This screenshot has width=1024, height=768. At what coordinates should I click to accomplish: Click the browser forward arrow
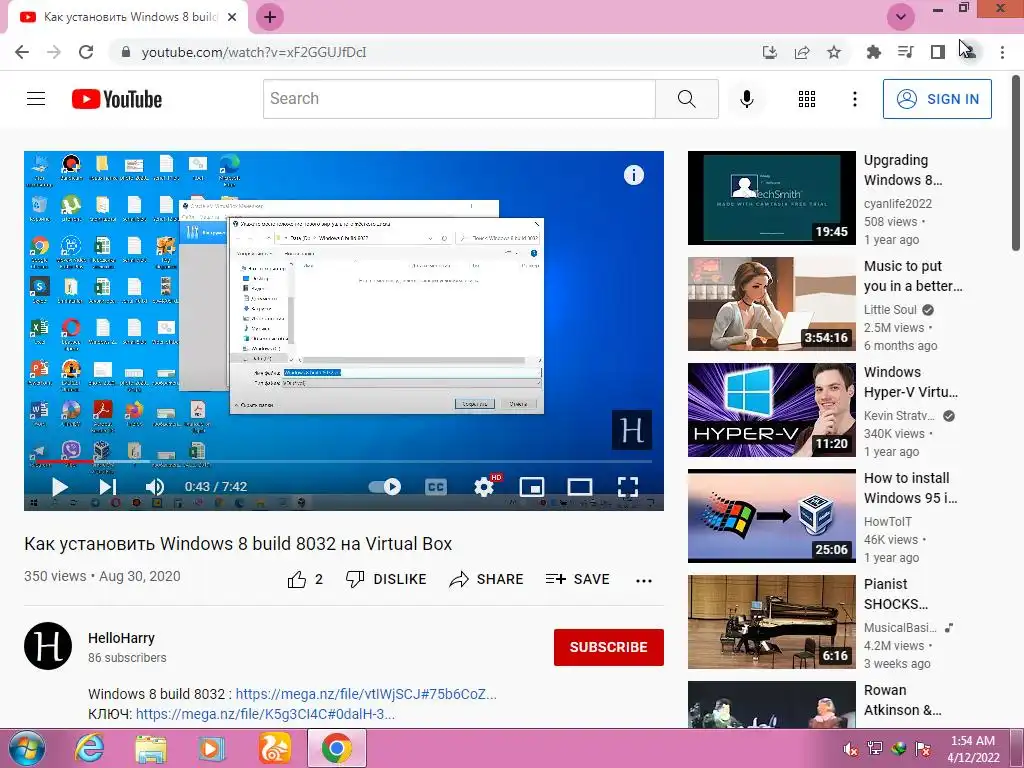point(54,52)
